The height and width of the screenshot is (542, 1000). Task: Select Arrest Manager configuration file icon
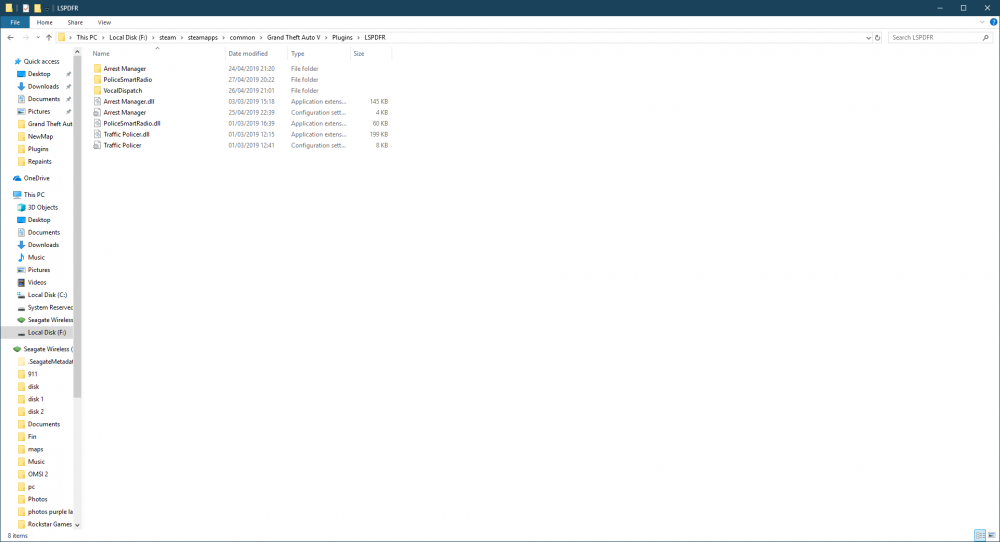[98, 112]
